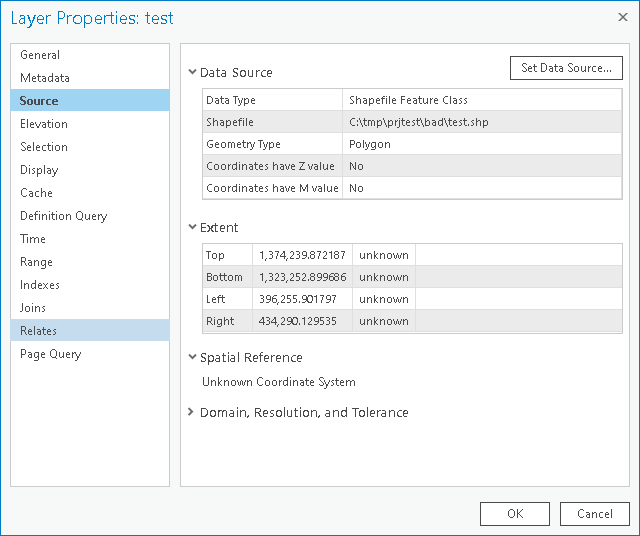Image resolution: width=640 pixels, height=536 pixels.
Task: Click the Shapefile path value cell
Action: (x=482, y=122)
